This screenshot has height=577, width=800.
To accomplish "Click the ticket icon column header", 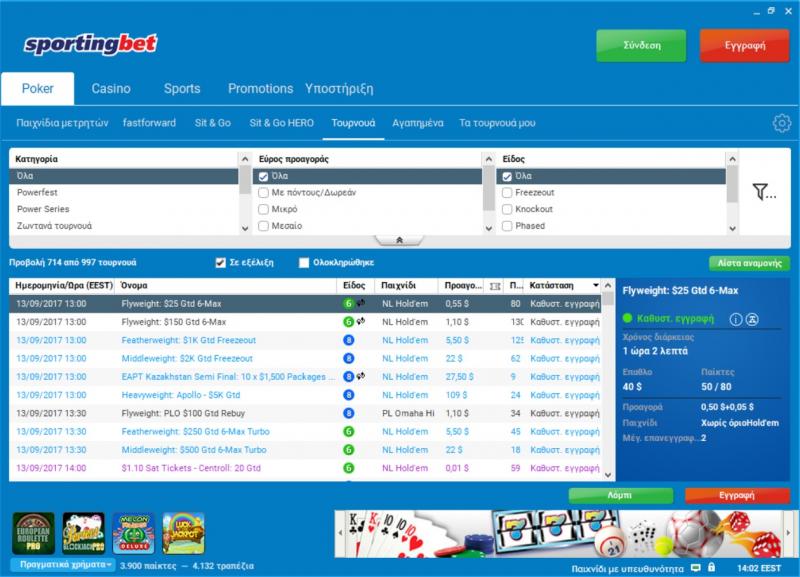I will pos(495,285).
